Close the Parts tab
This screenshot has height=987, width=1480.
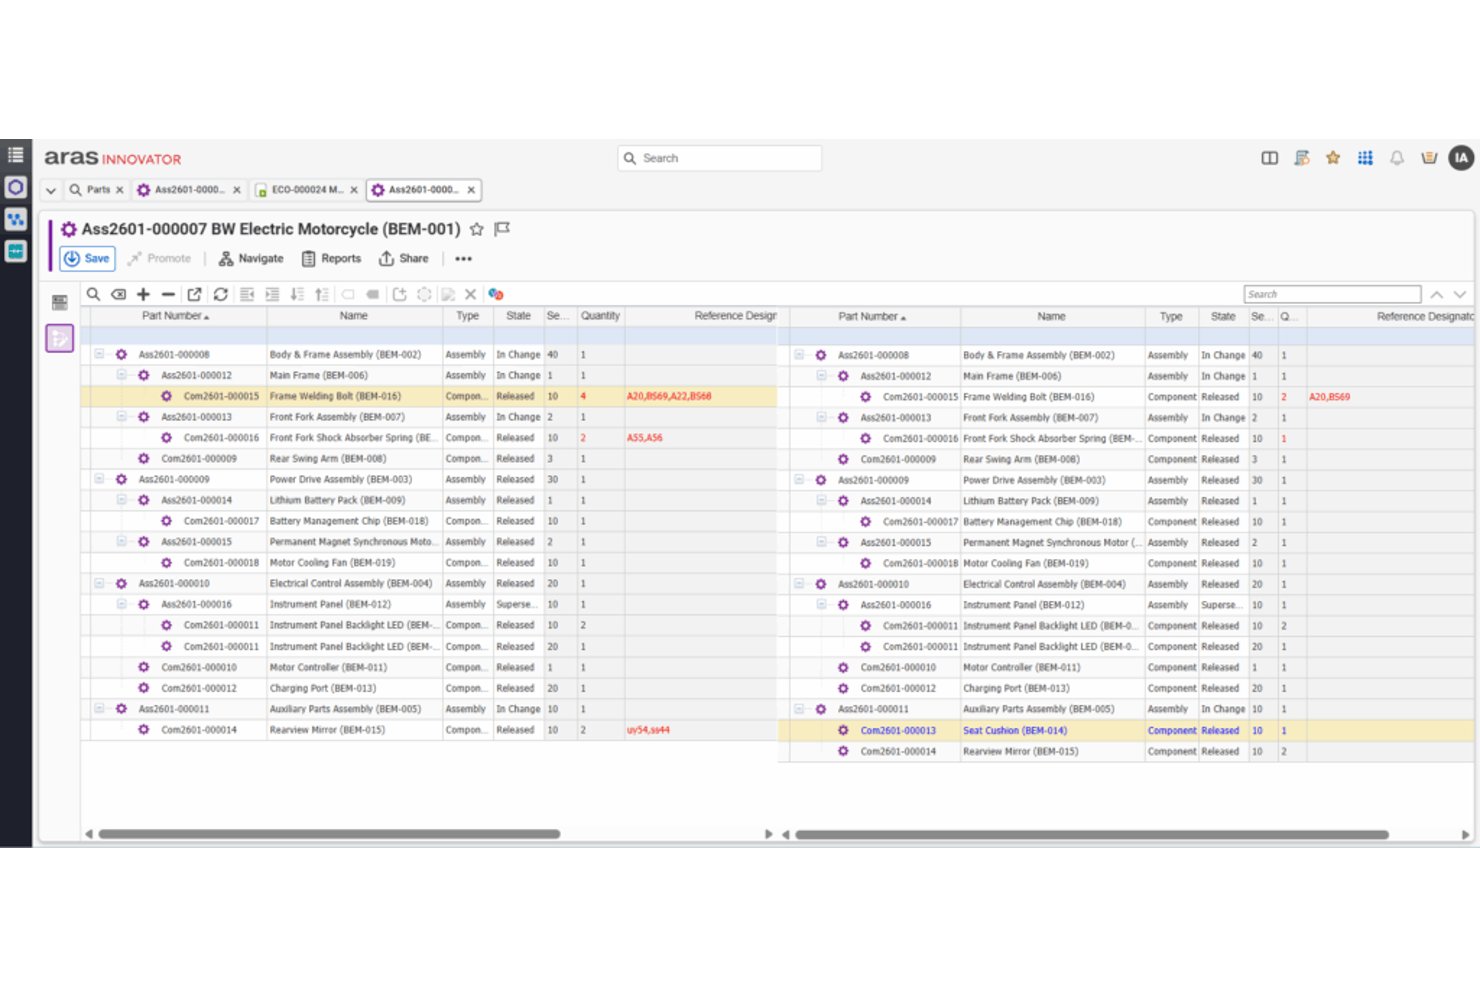pos(119,190)
